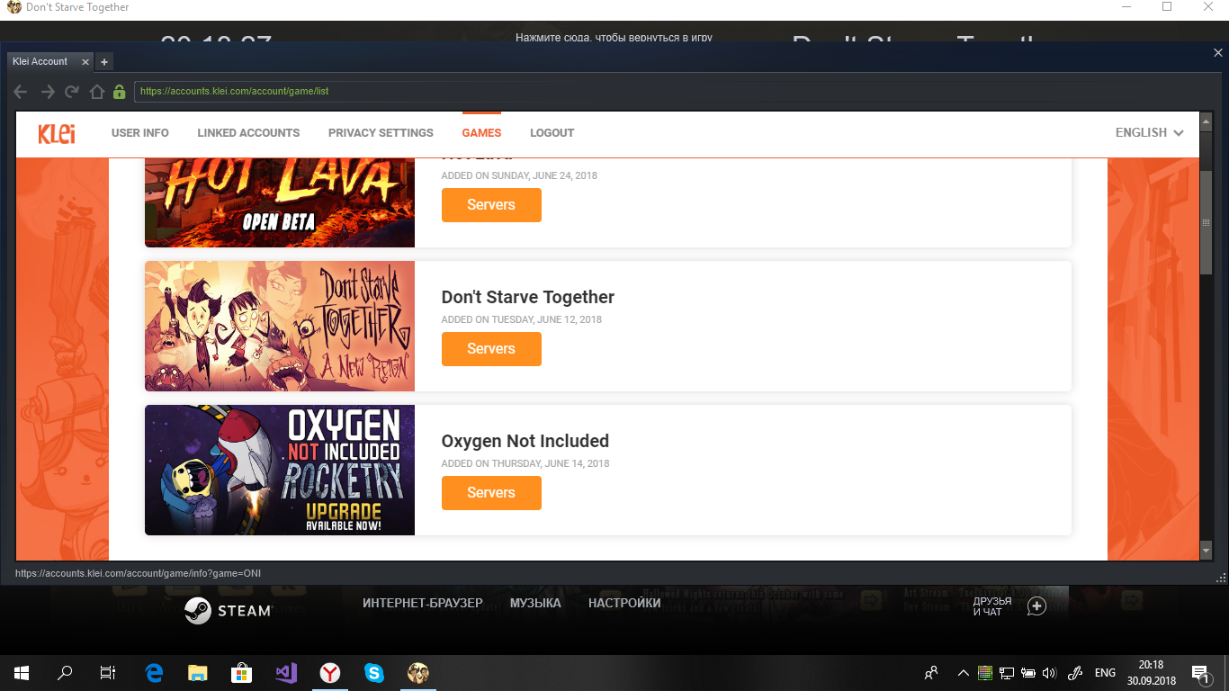1229x691 pixels.
Task: Click the green SSL padlock icon
Action: coord(119,92)
